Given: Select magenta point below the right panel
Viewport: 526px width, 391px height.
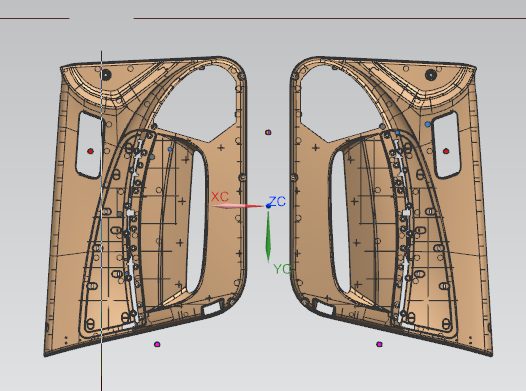Looking at the screenshot, I should (x=379, y=344).
